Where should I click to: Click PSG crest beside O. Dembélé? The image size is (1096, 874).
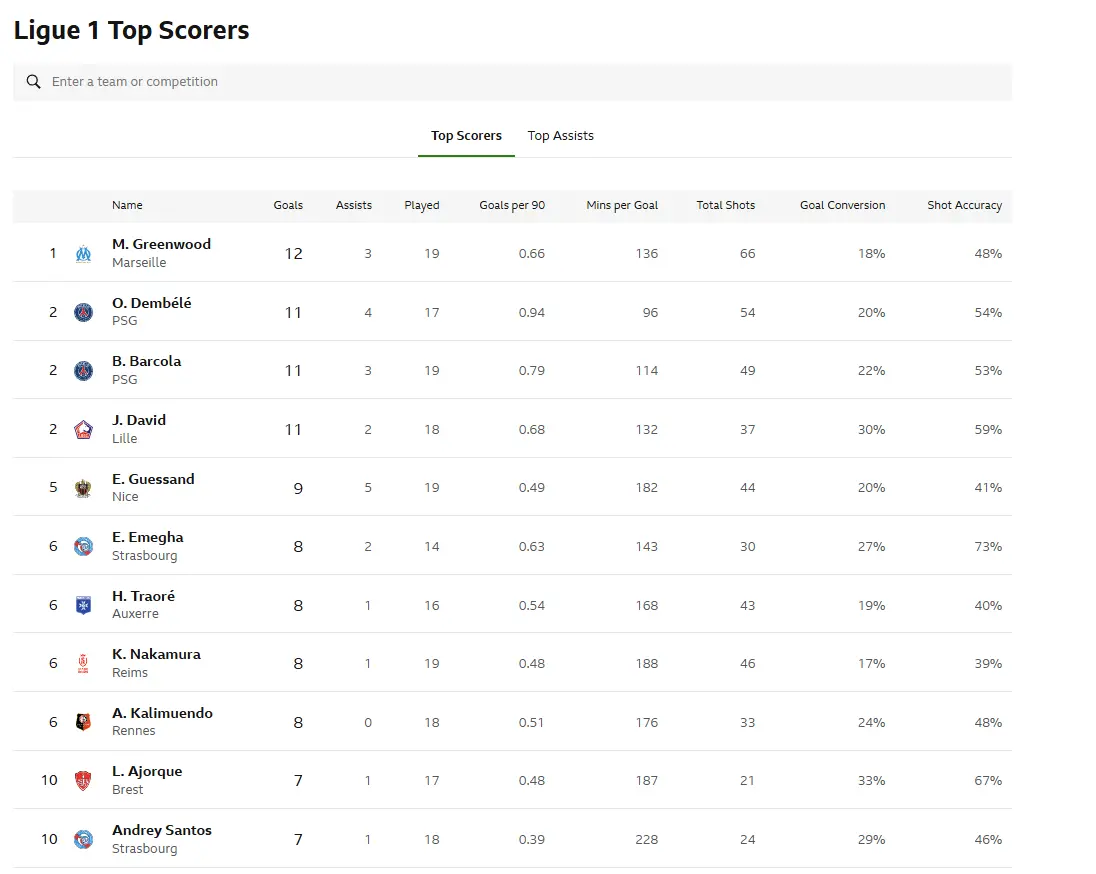pos(83,312)
